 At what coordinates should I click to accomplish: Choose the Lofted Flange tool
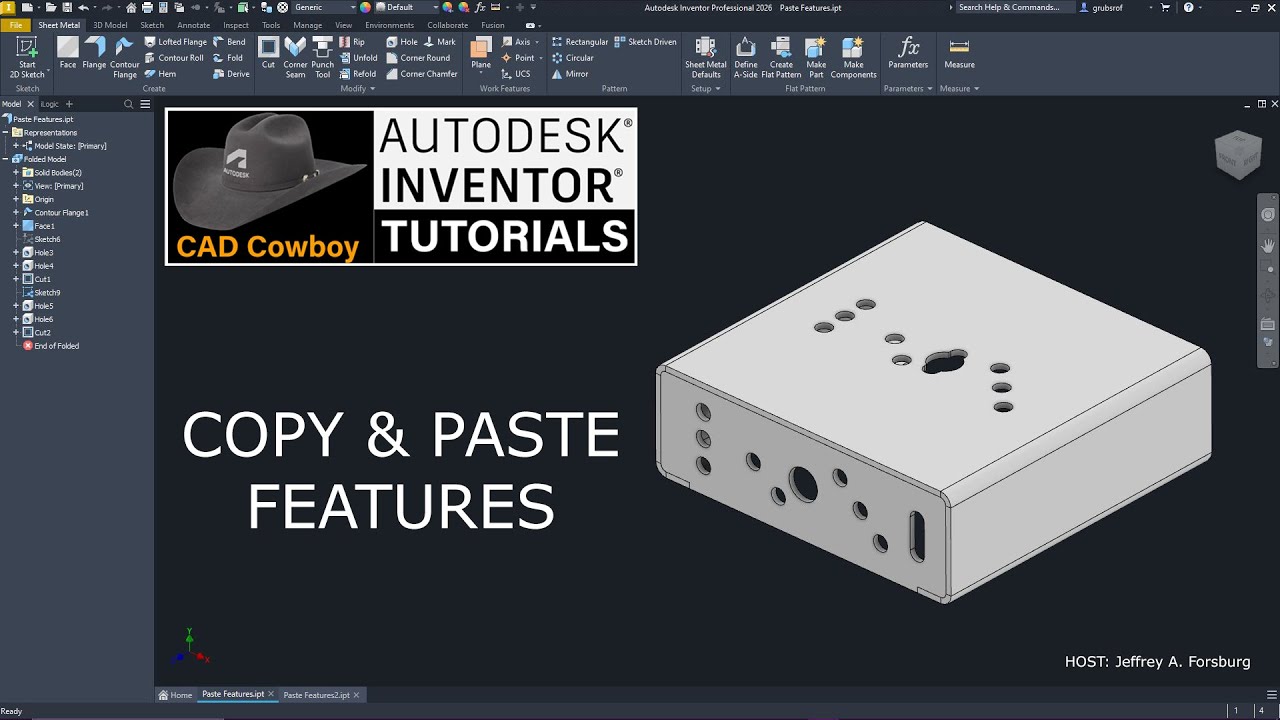pyautogui.click(x=175, y=42)
